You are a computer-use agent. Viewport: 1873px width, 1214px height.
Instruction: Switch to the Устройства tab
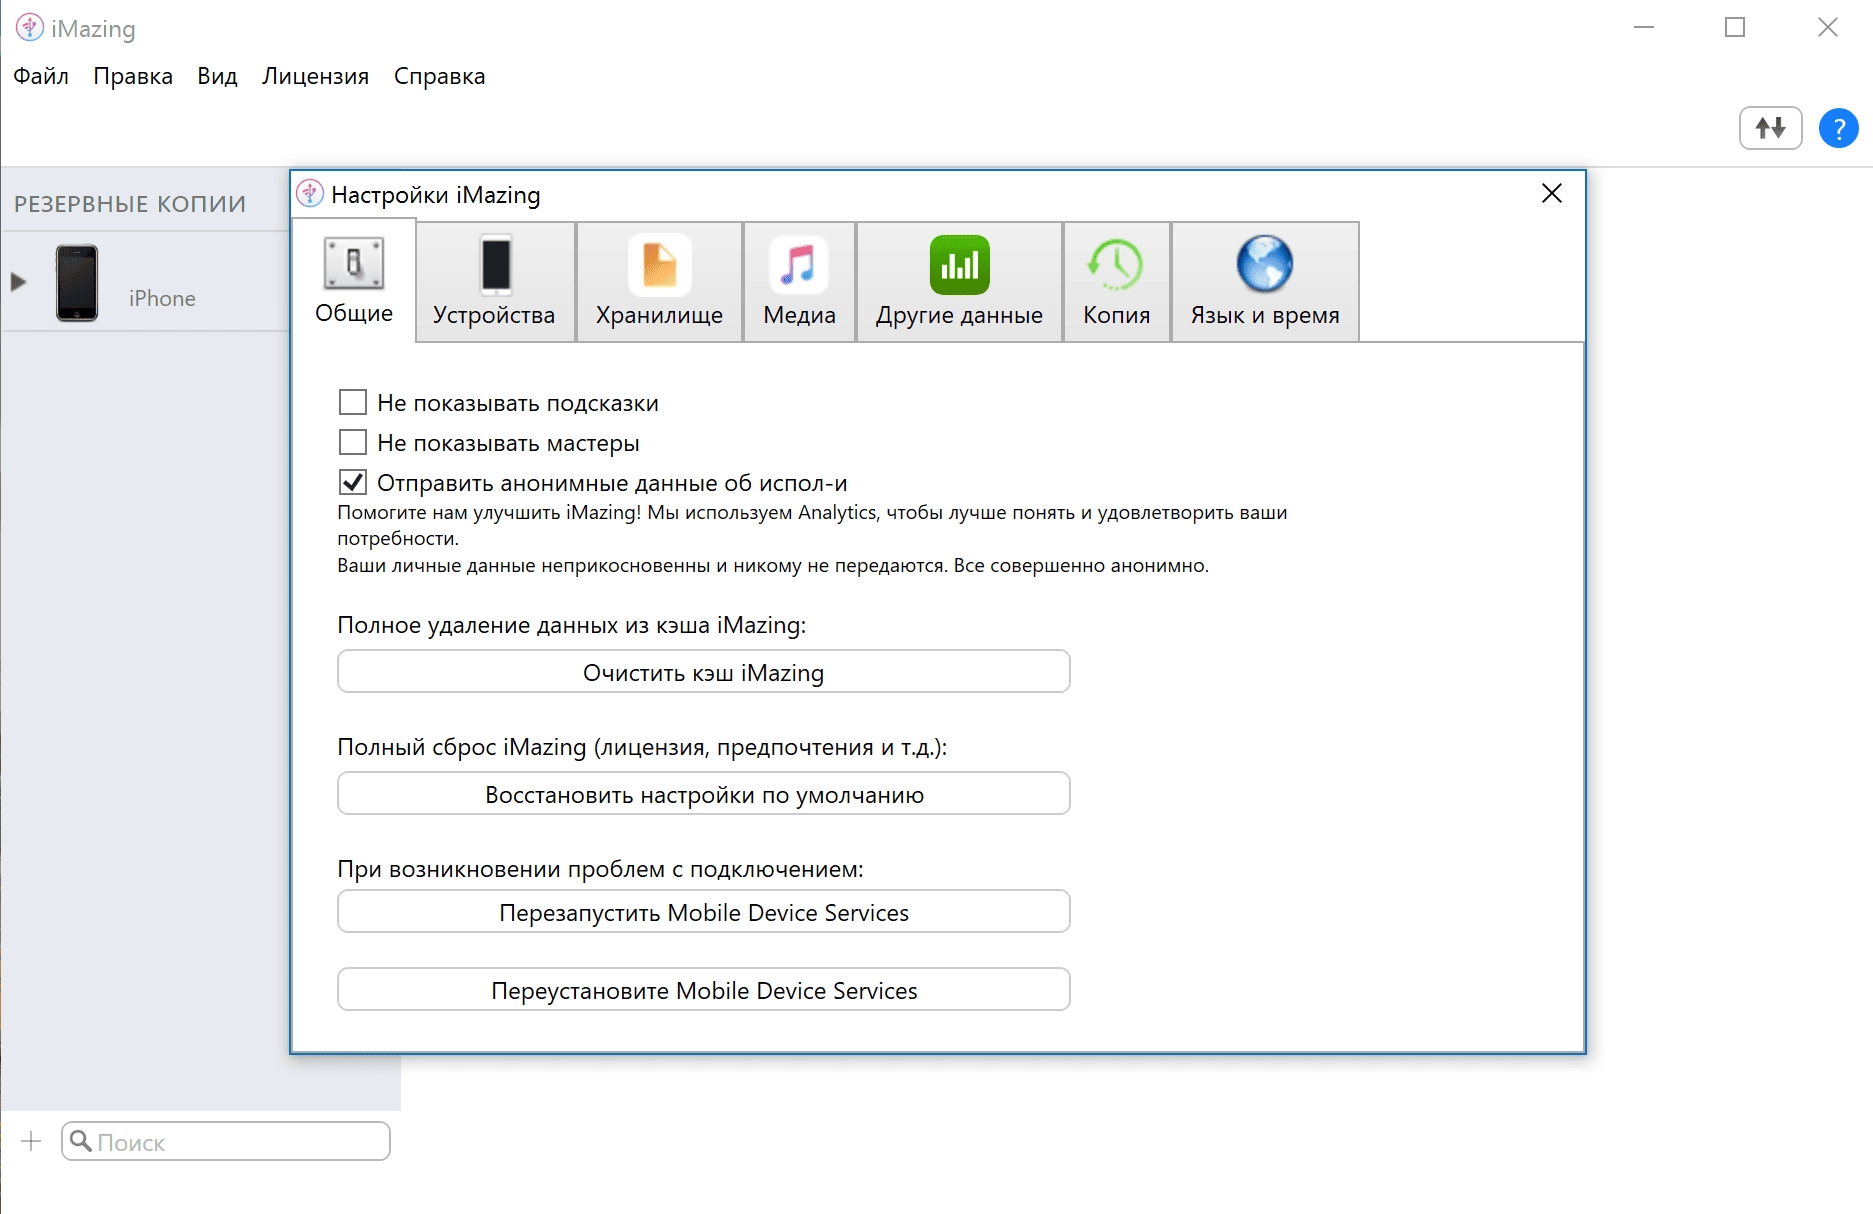(x=494, y=282)
